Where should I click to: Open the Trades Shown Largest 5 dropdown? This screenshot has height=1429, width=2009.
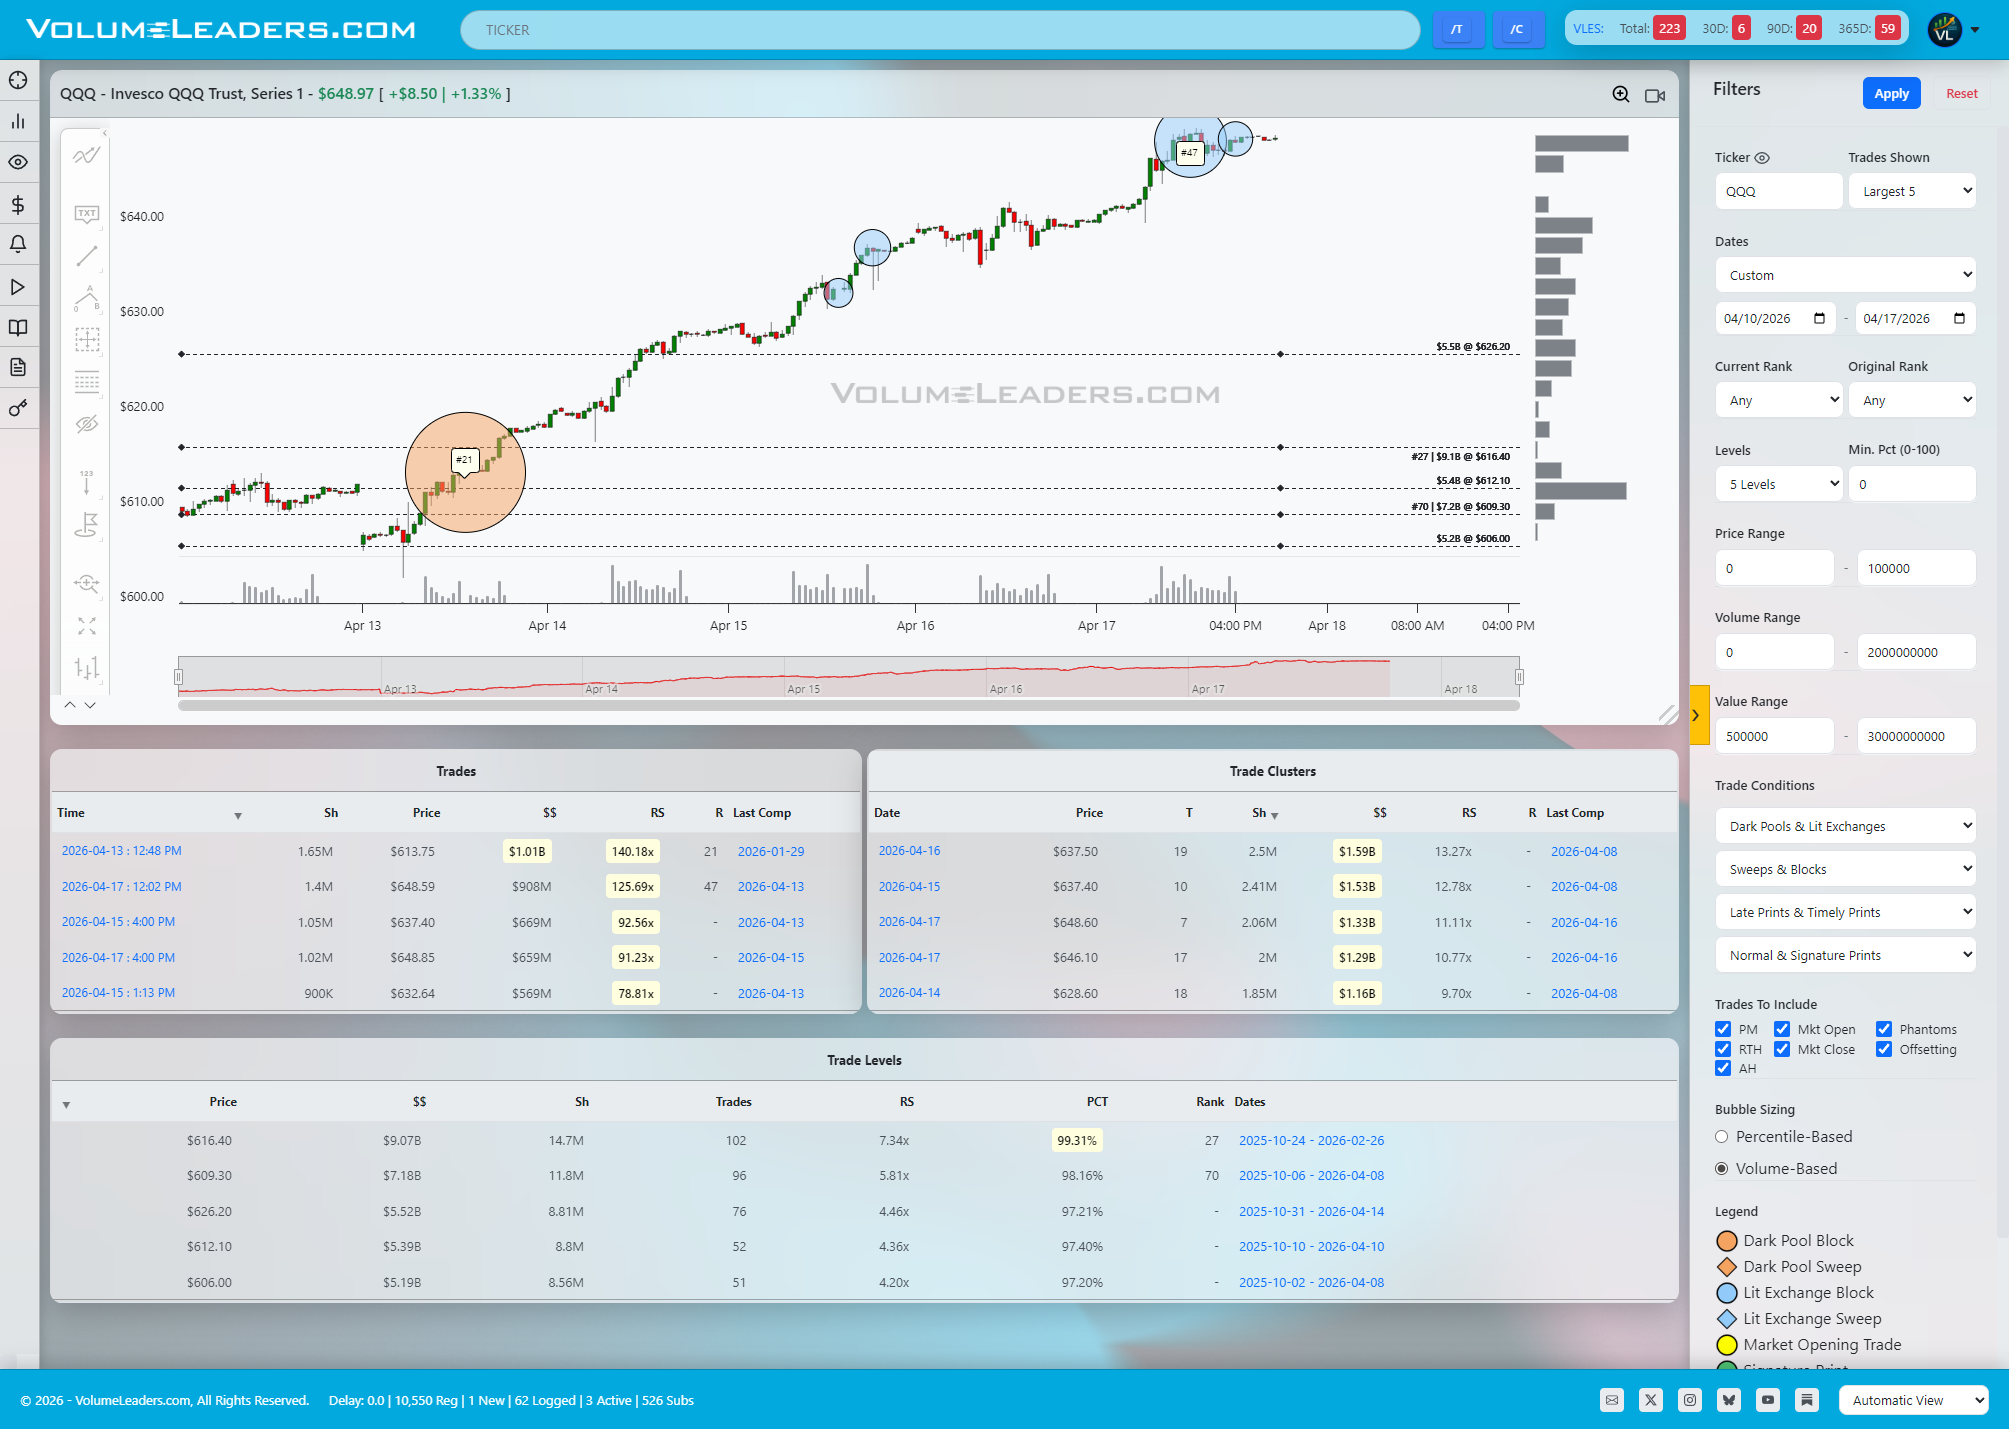(1912, 191)
